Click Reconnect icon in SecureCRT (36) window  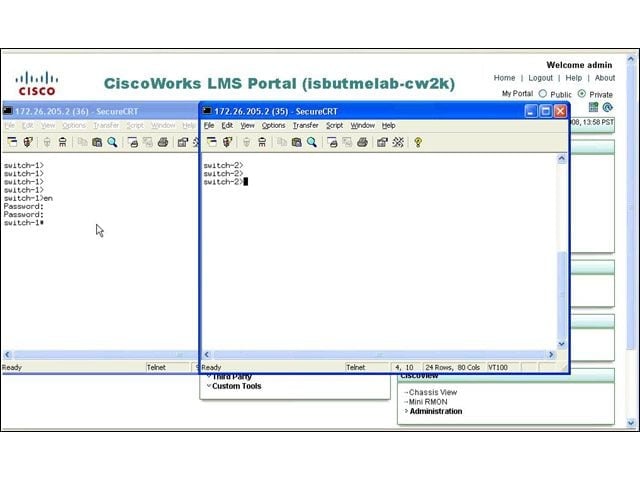pos(47,142)
